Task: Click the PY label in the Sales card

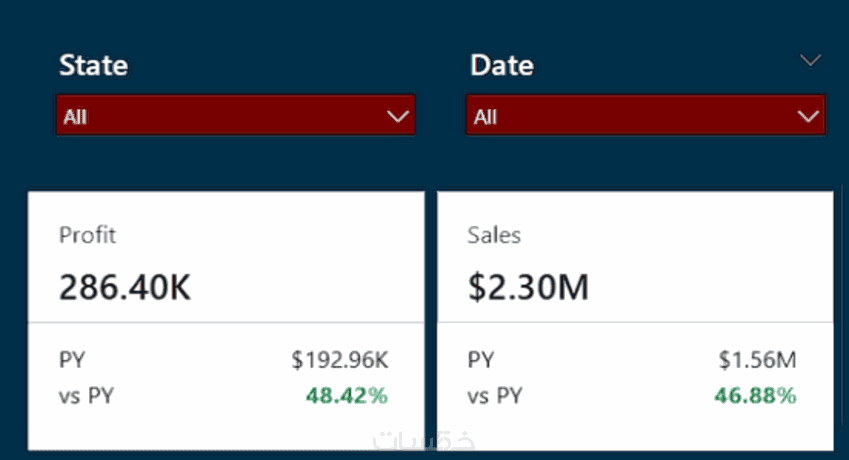Action: (481, 360)
